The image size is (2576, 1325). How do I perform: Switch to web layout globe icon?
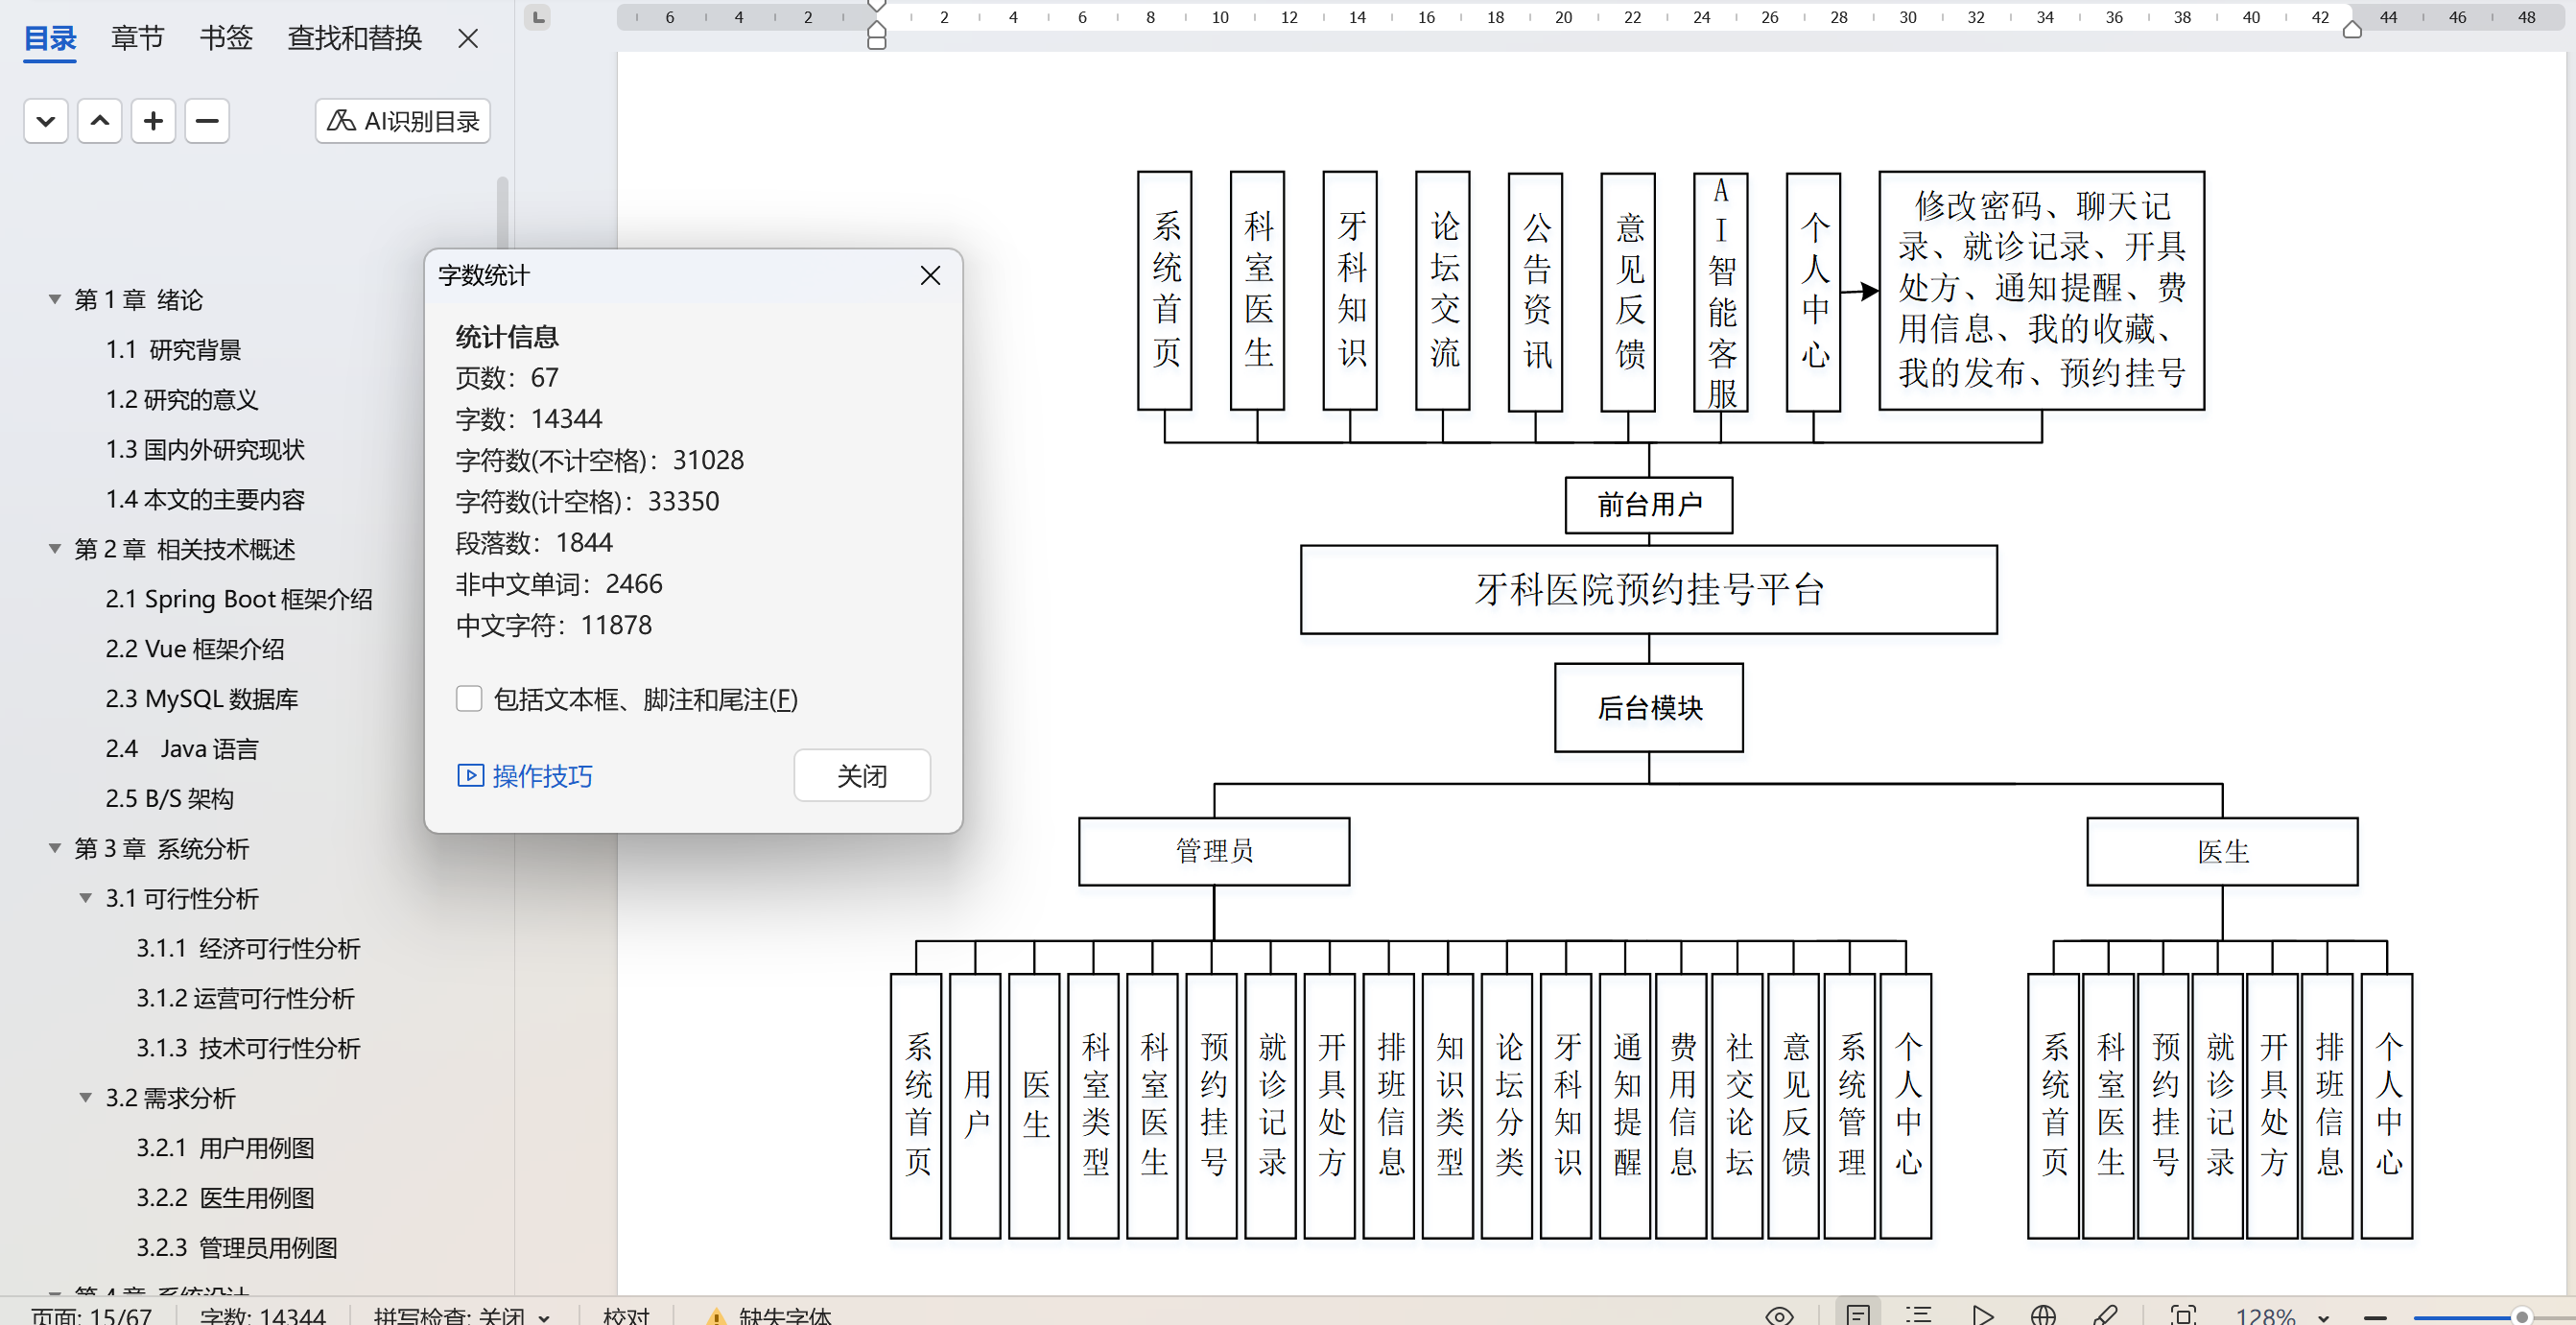2043,1315
